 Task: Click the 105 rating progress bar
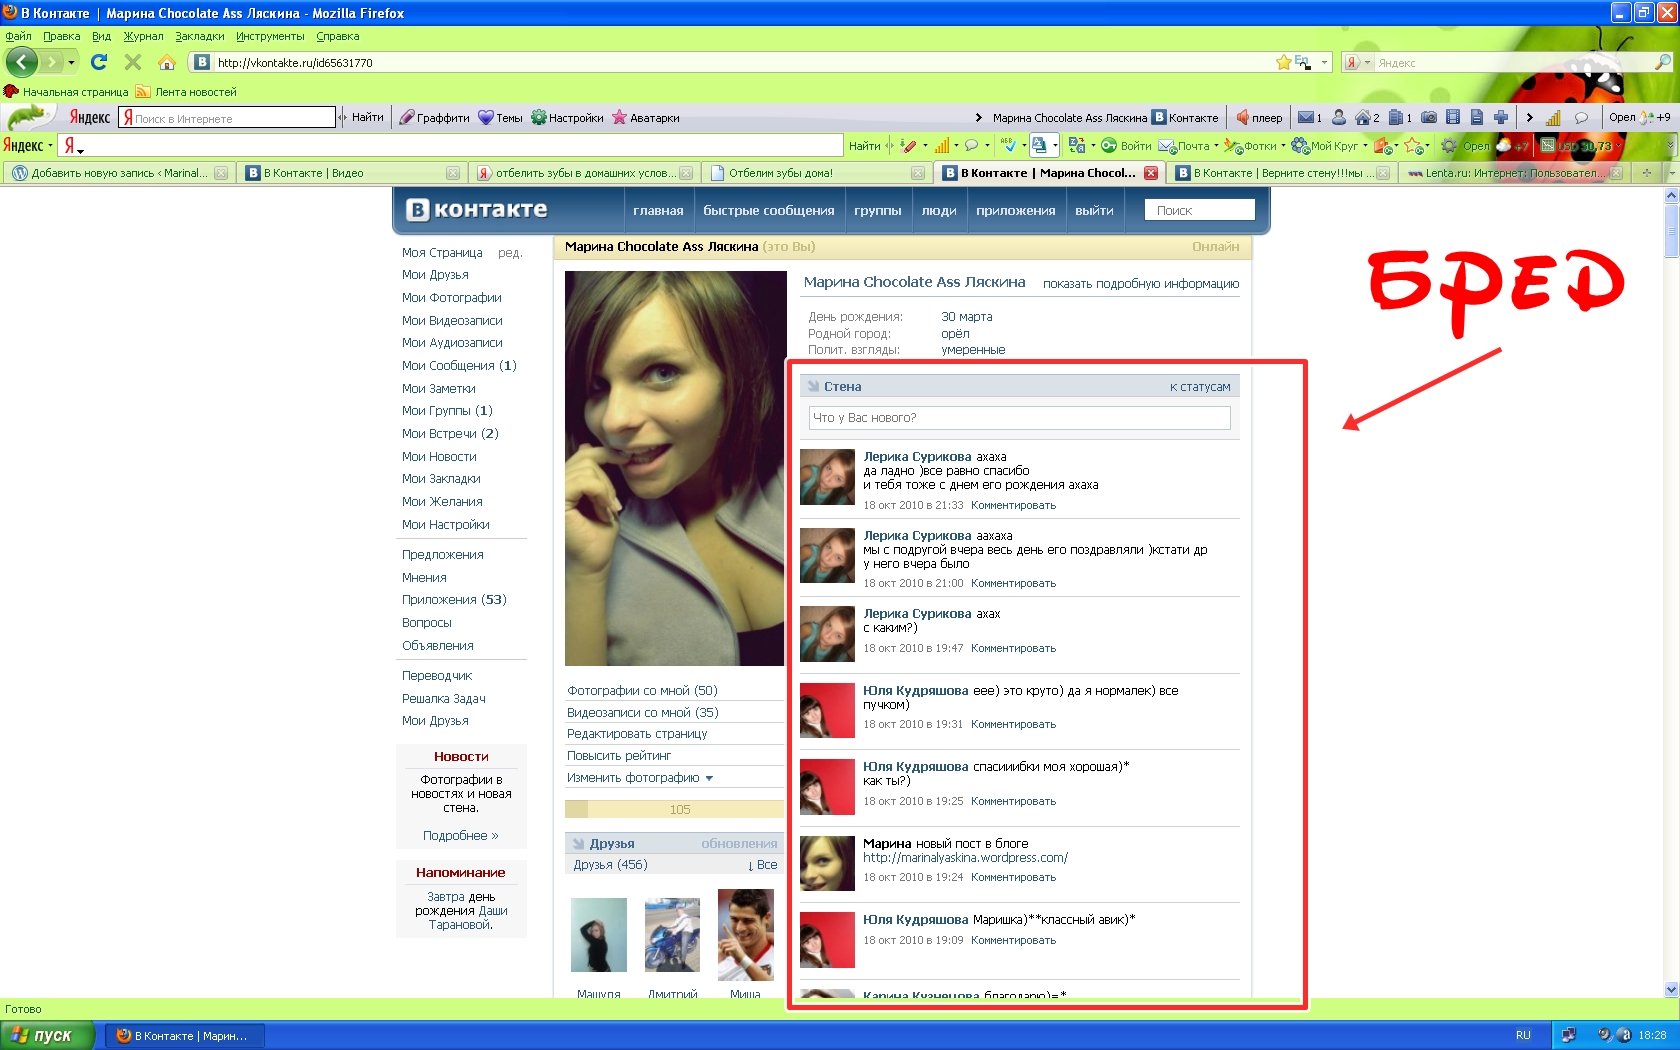tap(675, 809)
